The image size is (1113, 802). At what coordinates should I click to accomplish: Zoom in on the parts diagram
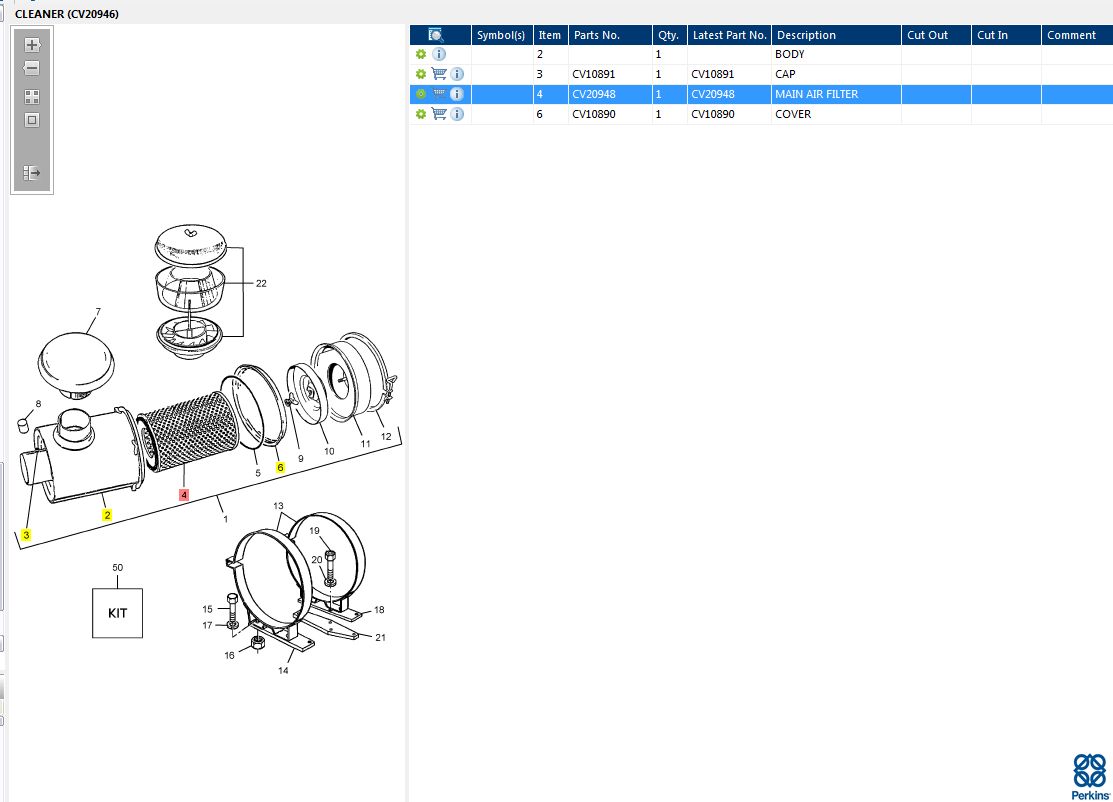tap(32, 45)
